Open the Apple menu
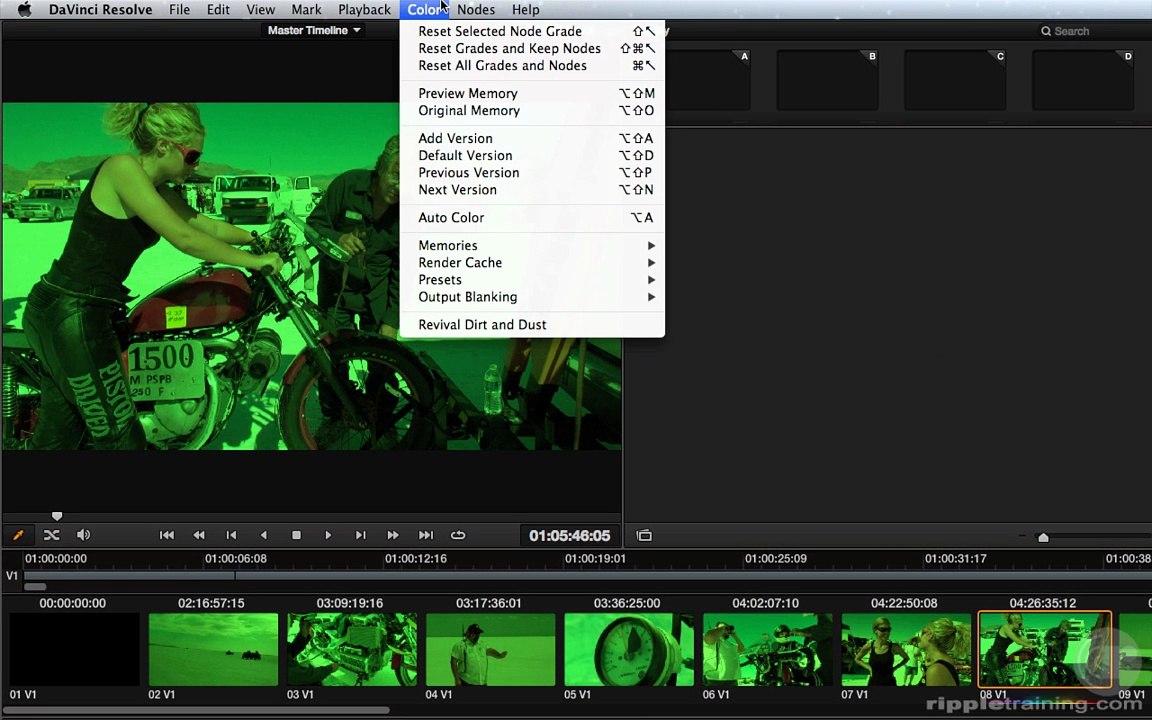This screenshot has width=1152, height=720. 24,10
